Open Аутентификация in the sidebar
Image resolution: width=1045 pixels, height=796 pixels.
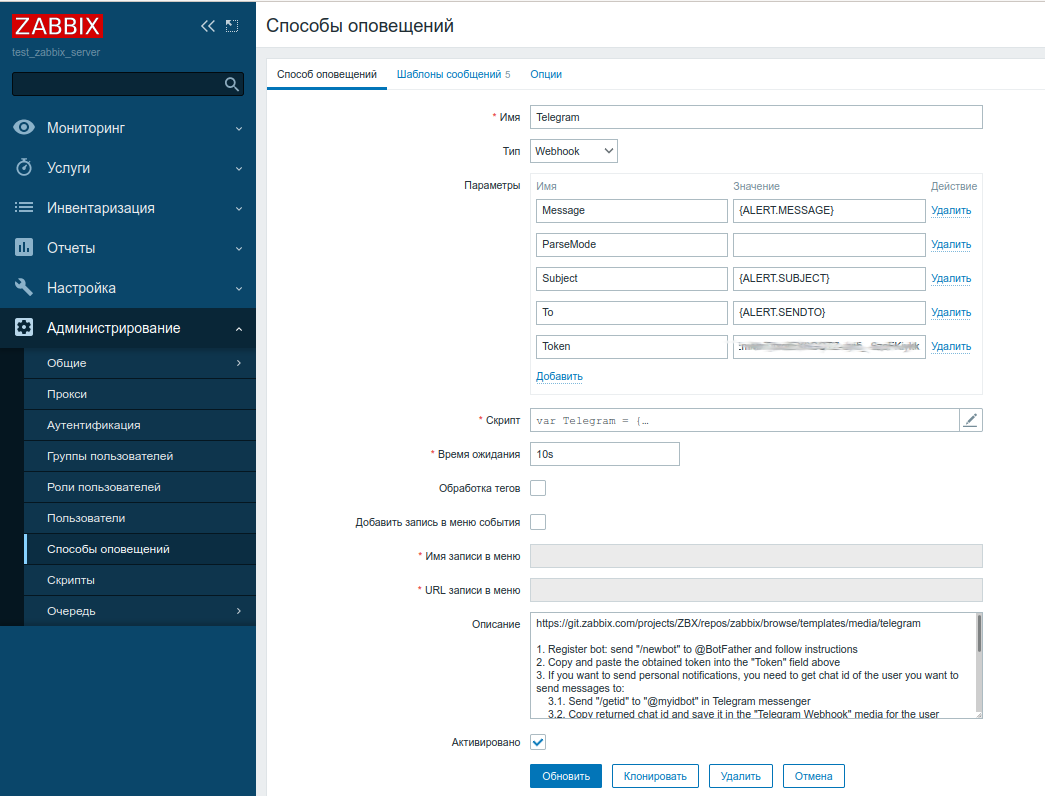tap(140, 425)
